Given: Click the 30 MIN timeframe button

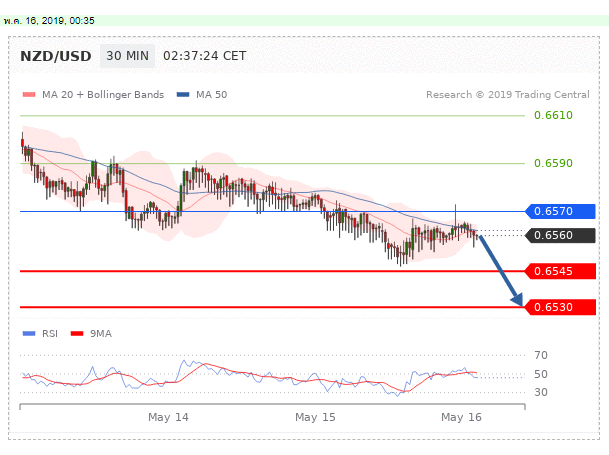Looking at the screenshot, I should tap(127, 56).
